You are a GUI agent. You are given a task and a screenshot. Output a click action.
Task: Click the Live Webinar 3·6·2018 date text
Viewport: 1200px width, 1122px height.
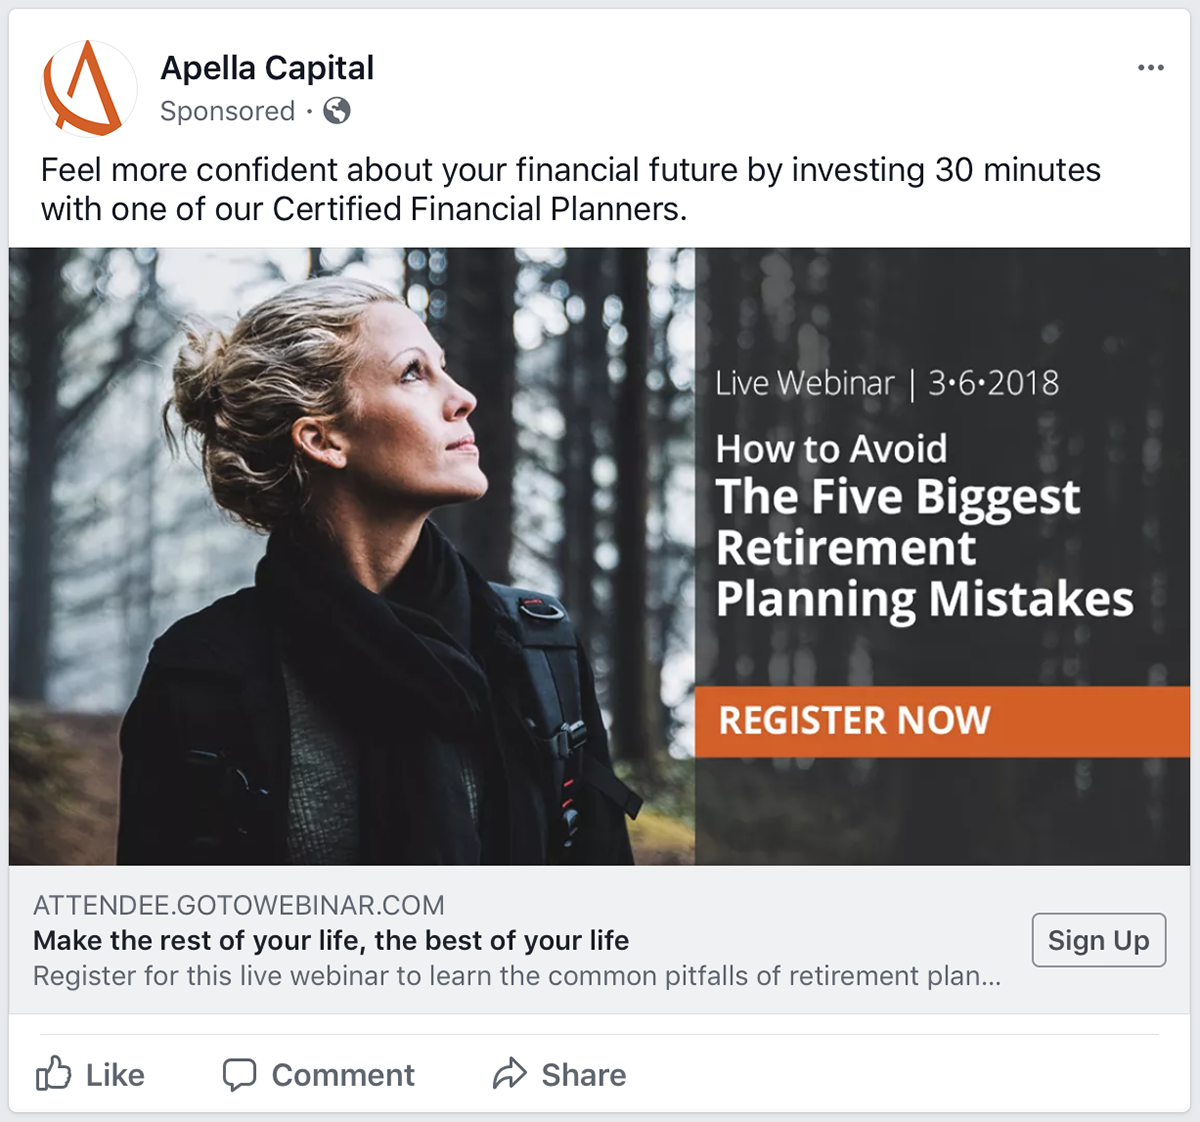click(x=887, y=383)
